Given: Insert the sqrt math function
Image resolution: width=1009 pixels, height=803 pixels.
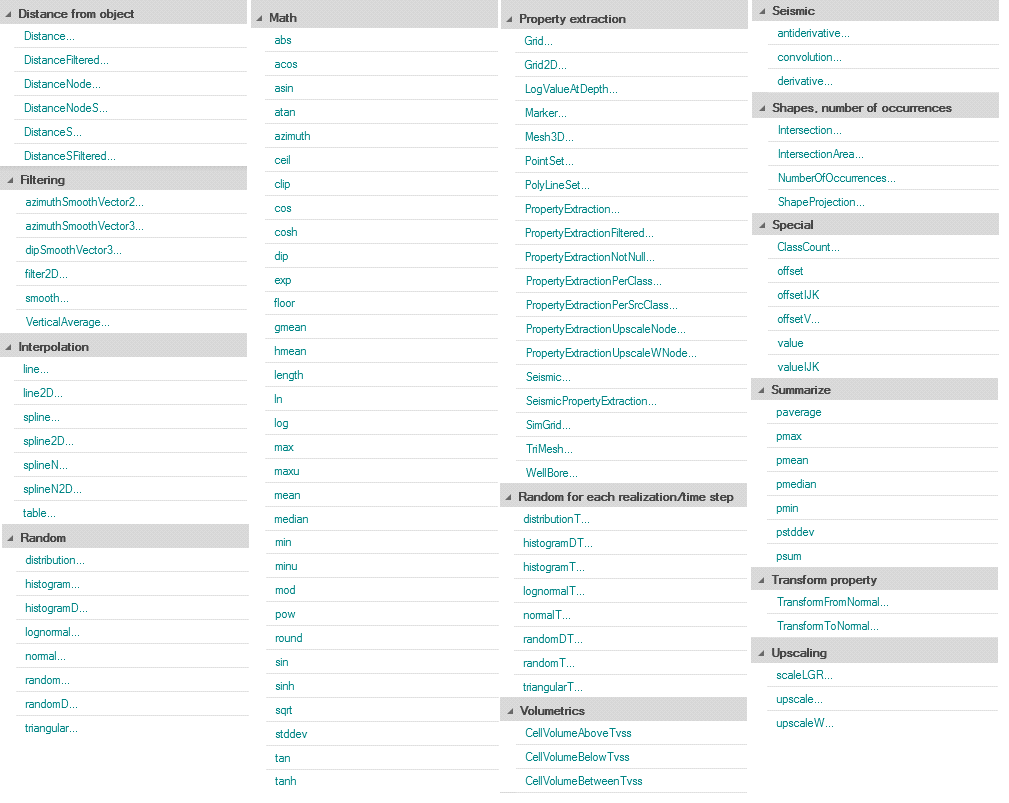Looking at the screenshot, I should tap(283, 710).
